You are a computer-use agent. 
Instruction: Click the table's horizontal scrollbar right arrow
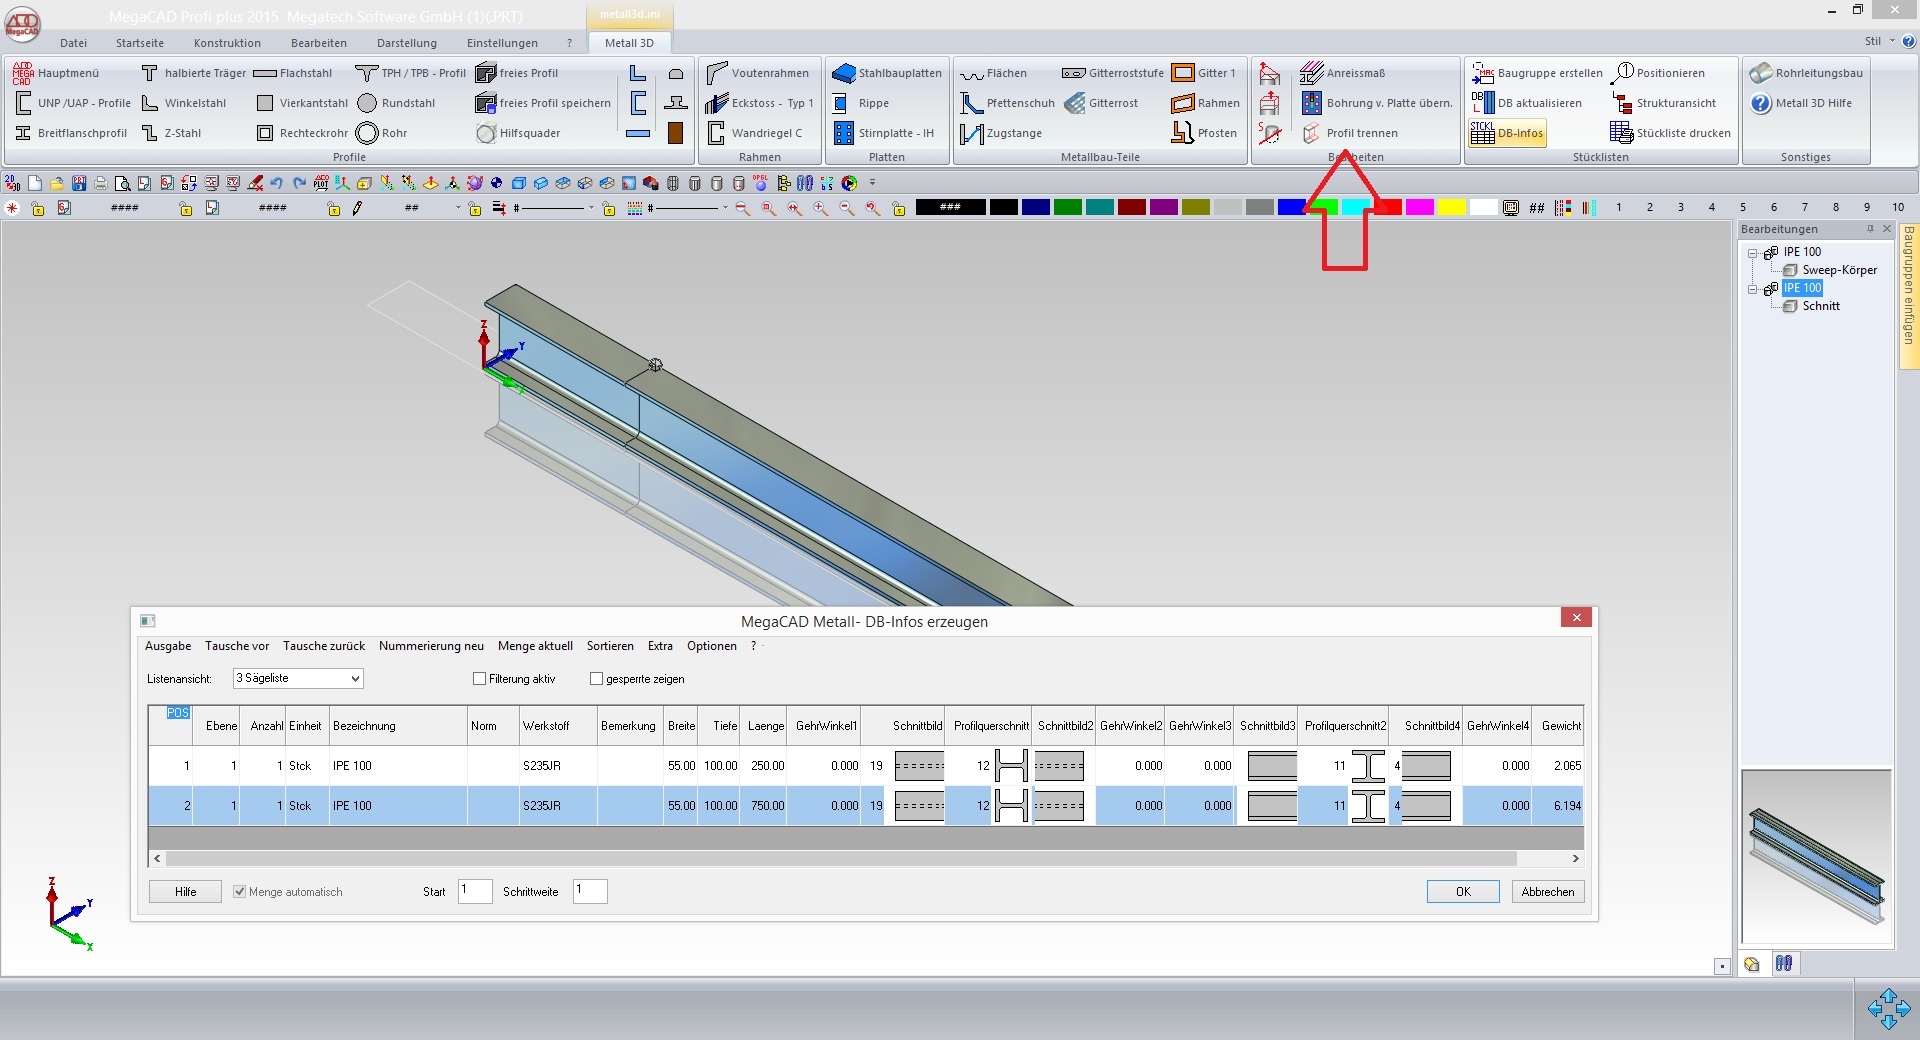click(x=1575, y=858)
